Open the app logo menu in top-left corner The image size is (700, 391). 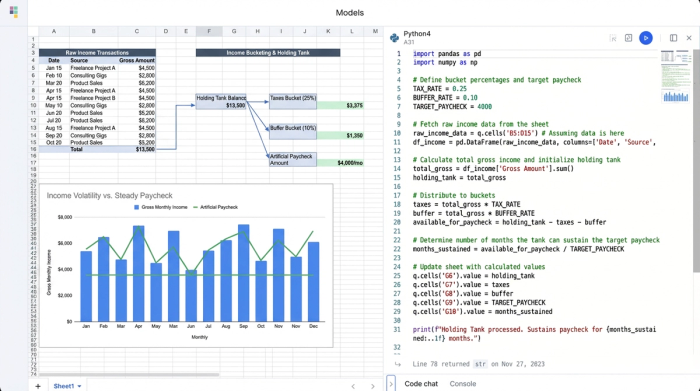[13, 12]
